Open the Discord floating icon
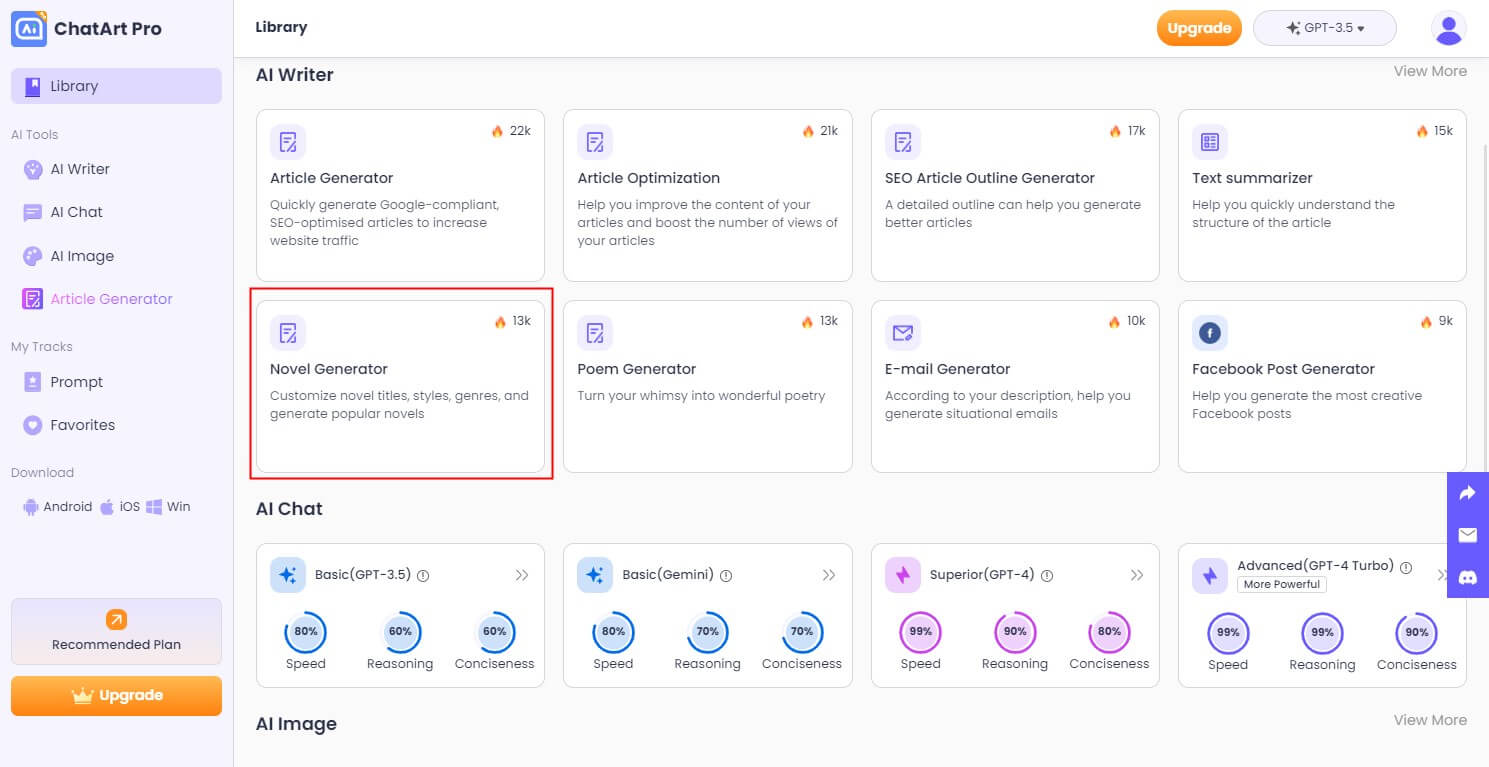The width and height of the screenshot is (1489, 767). (1468, 577)
